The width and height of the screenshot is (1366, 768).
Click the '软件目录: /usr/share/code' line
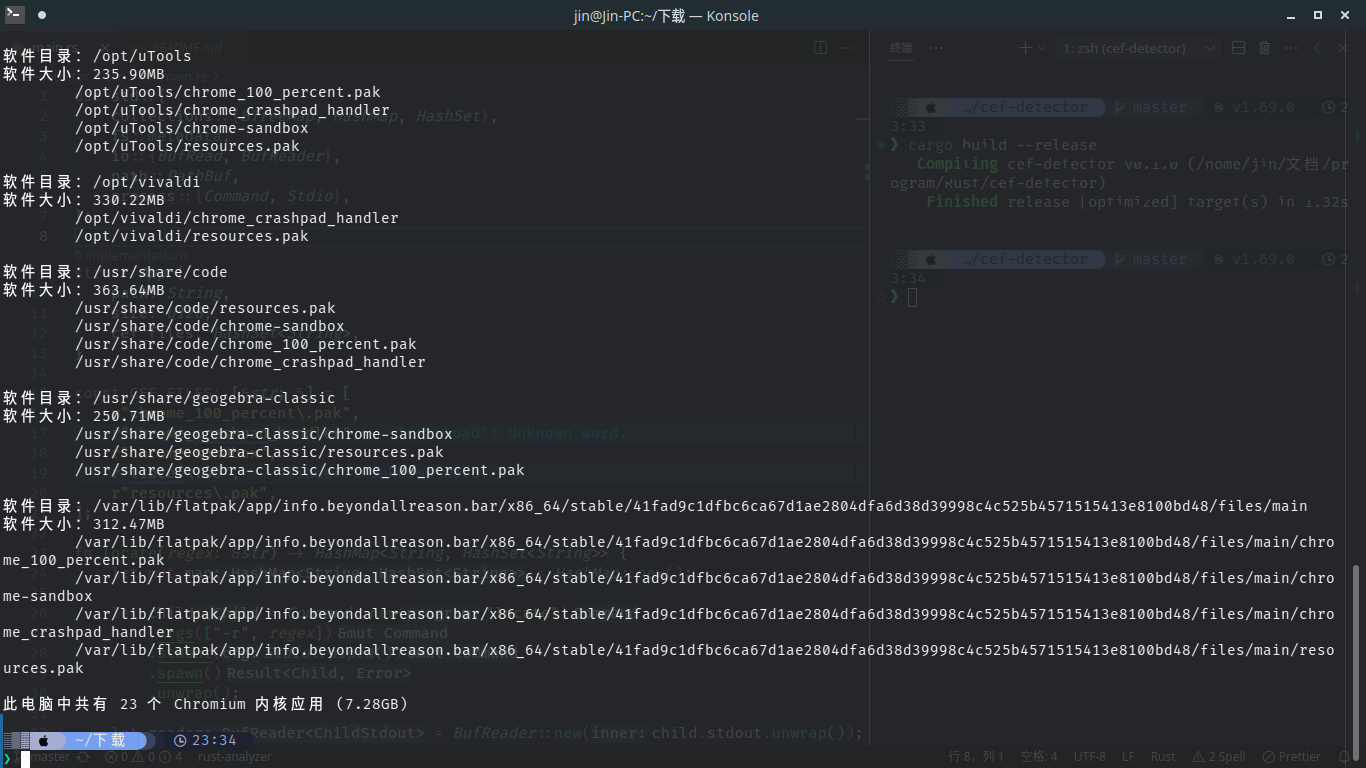pyautogui.click(x=115, y=272)
